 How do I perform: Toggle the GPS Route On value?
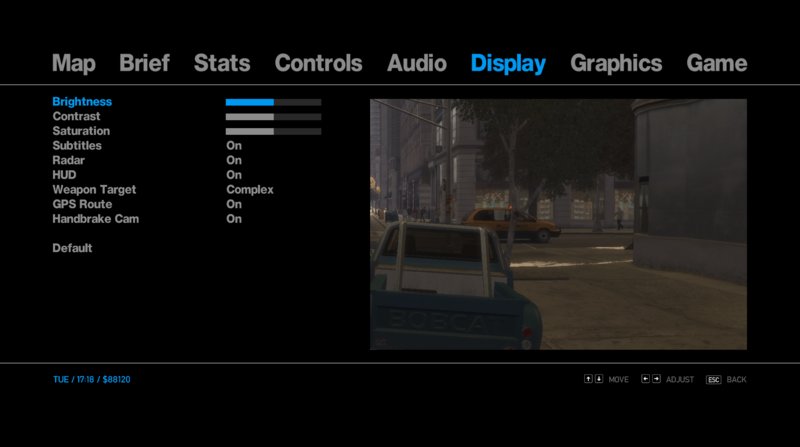coord(234,204)
